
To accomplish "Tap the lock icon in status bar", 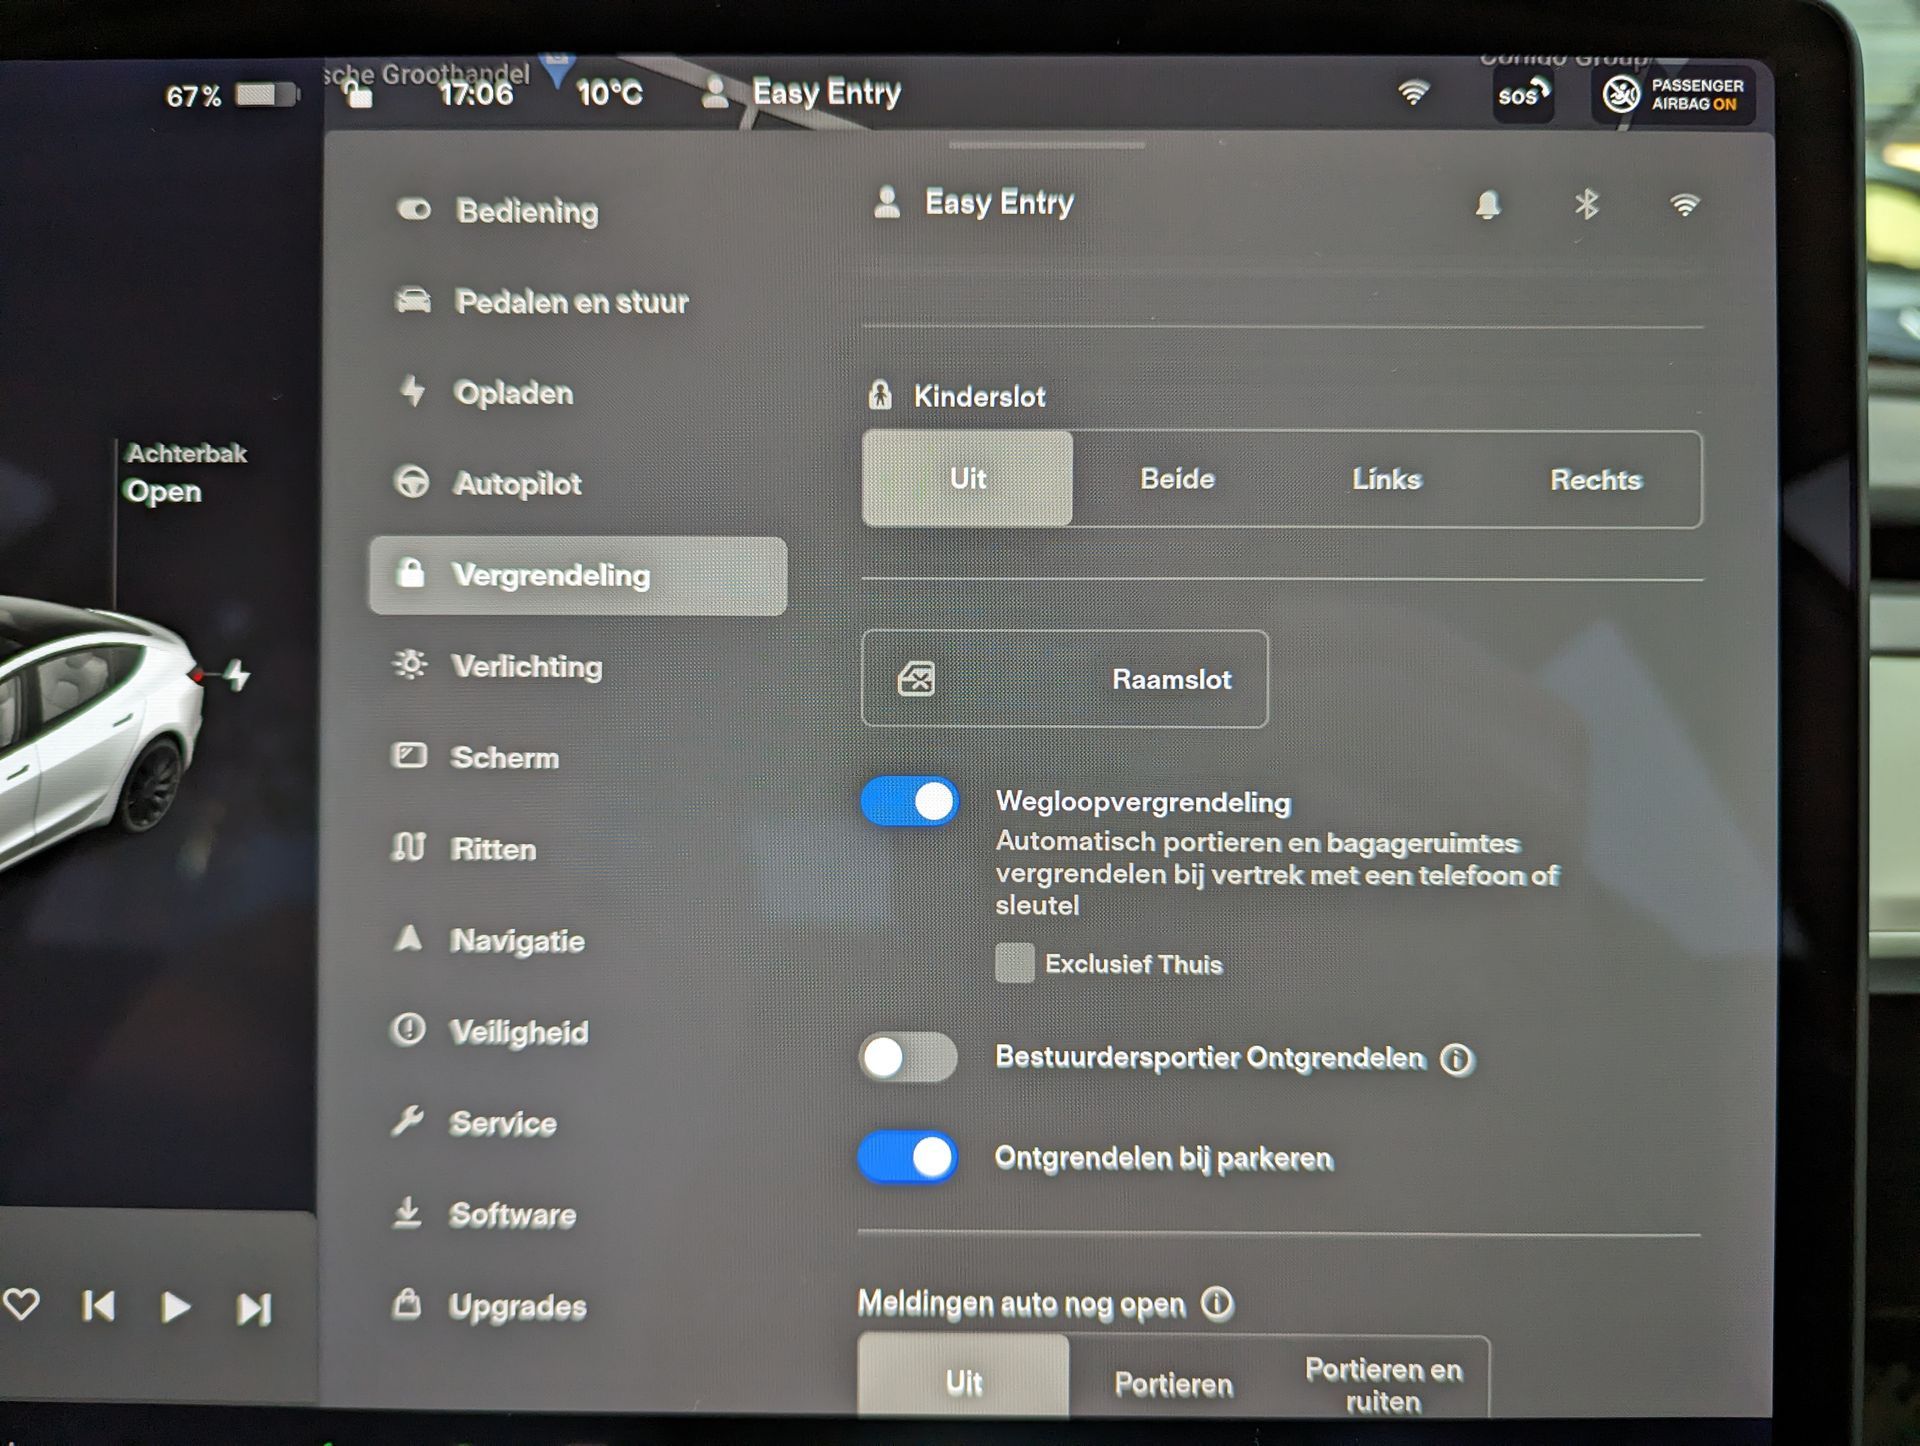I will [x=358, y=96].
